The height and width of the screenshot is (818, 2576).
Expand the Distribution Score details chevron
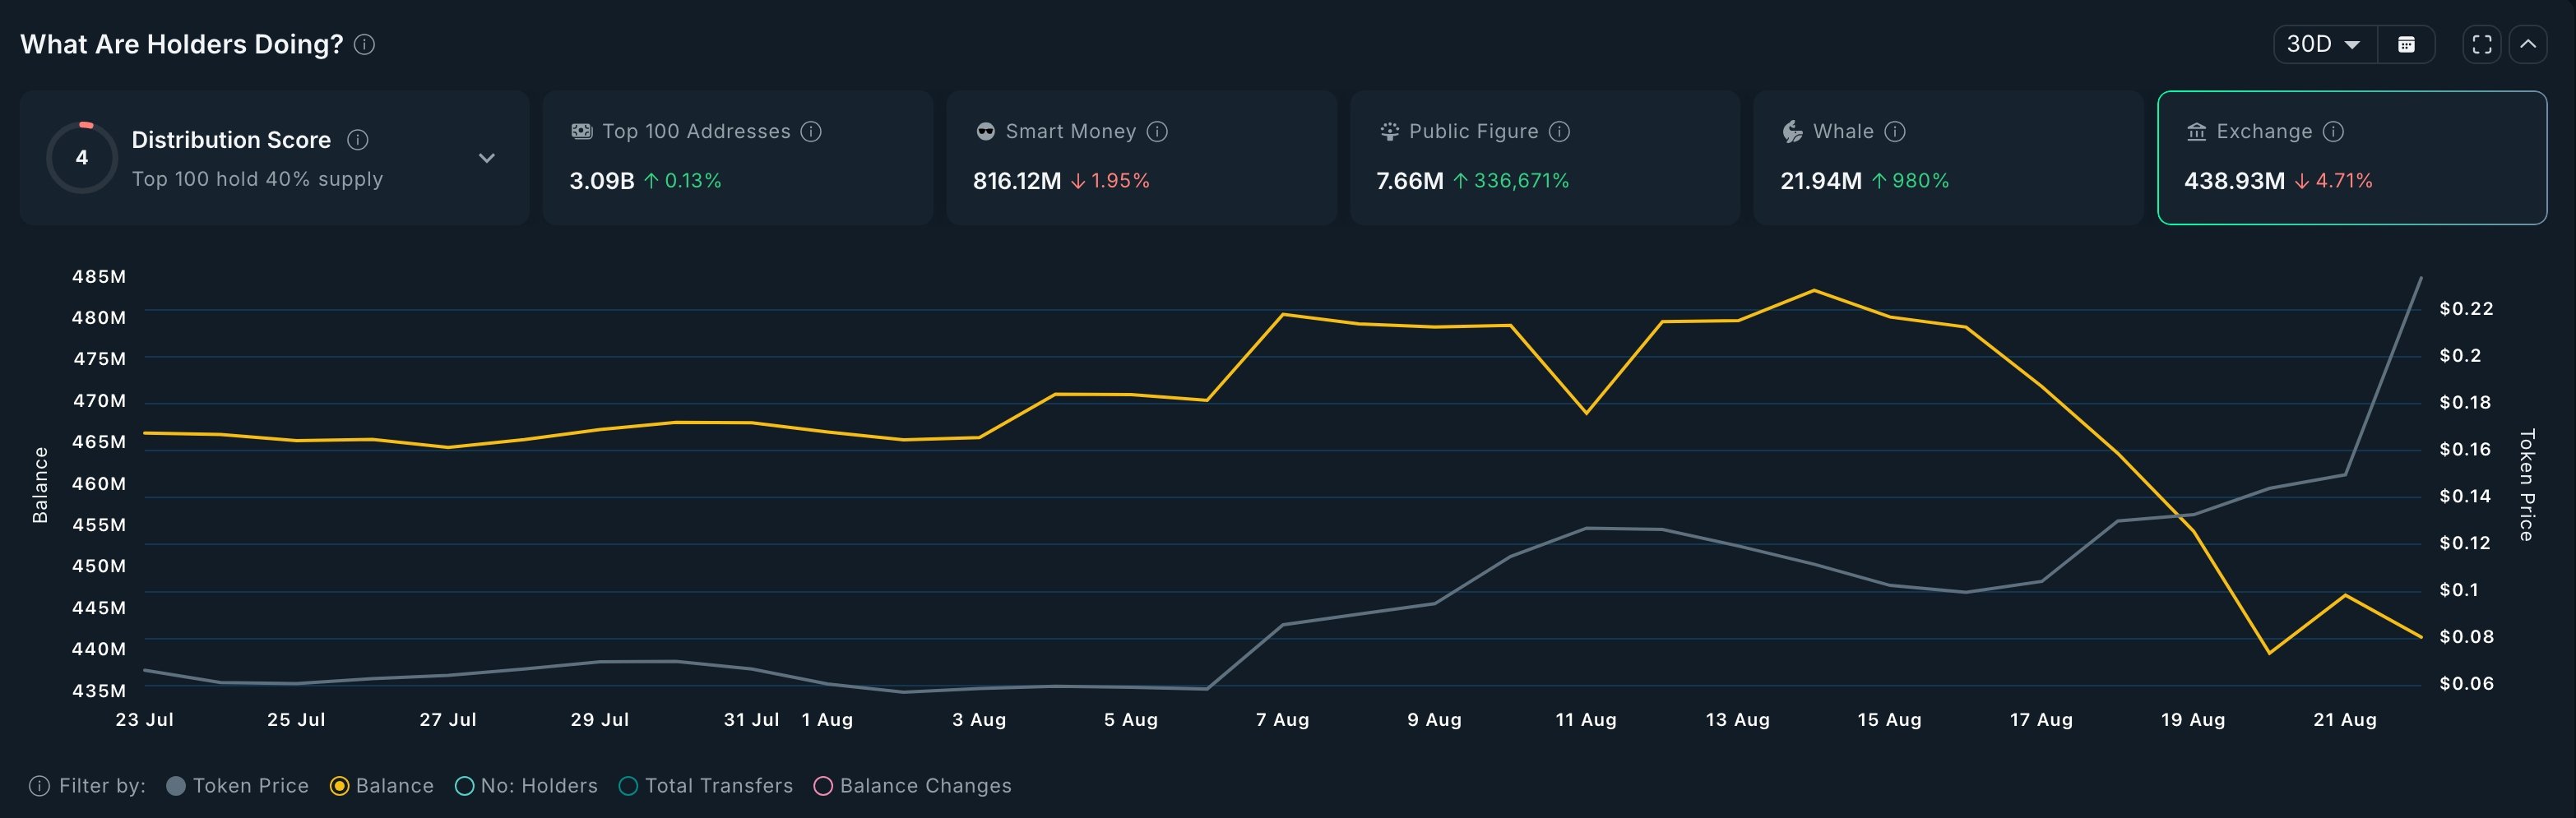pos(487,158)
